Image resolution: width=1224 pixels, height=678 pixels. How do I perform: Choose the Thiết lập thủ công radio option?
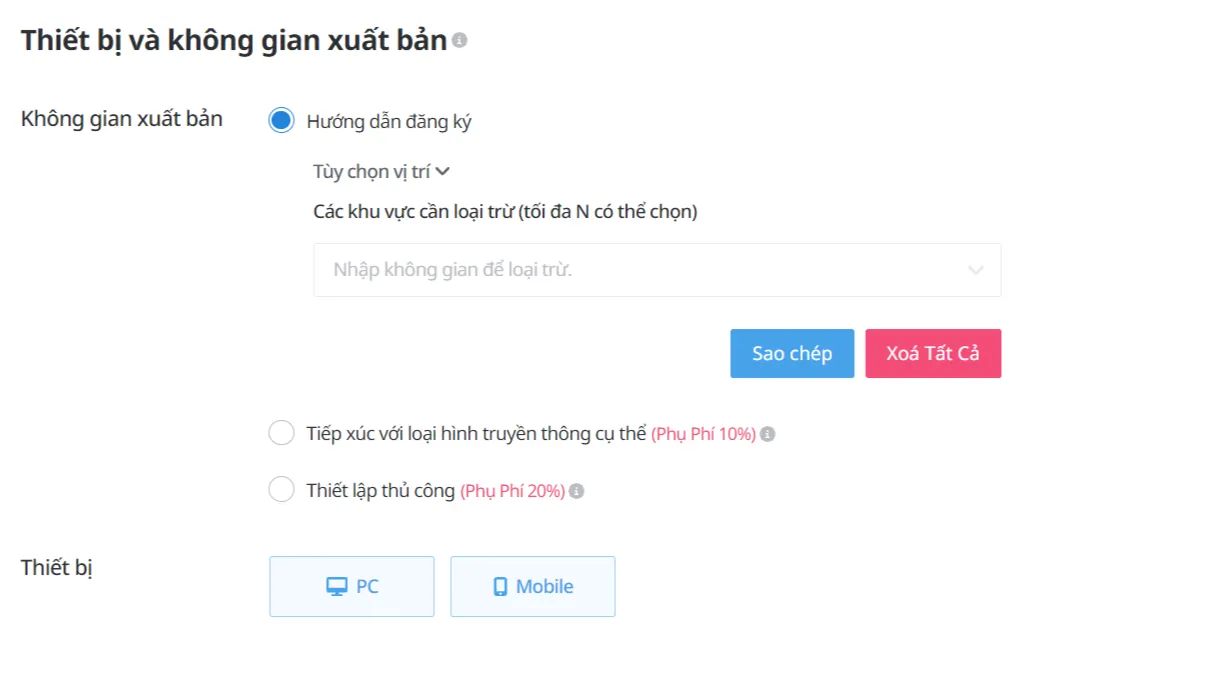[282, 490]
